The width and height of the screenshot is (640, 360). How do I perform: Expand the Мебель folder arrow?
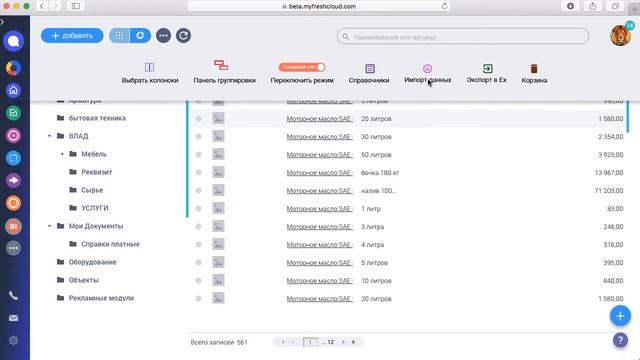62,154
